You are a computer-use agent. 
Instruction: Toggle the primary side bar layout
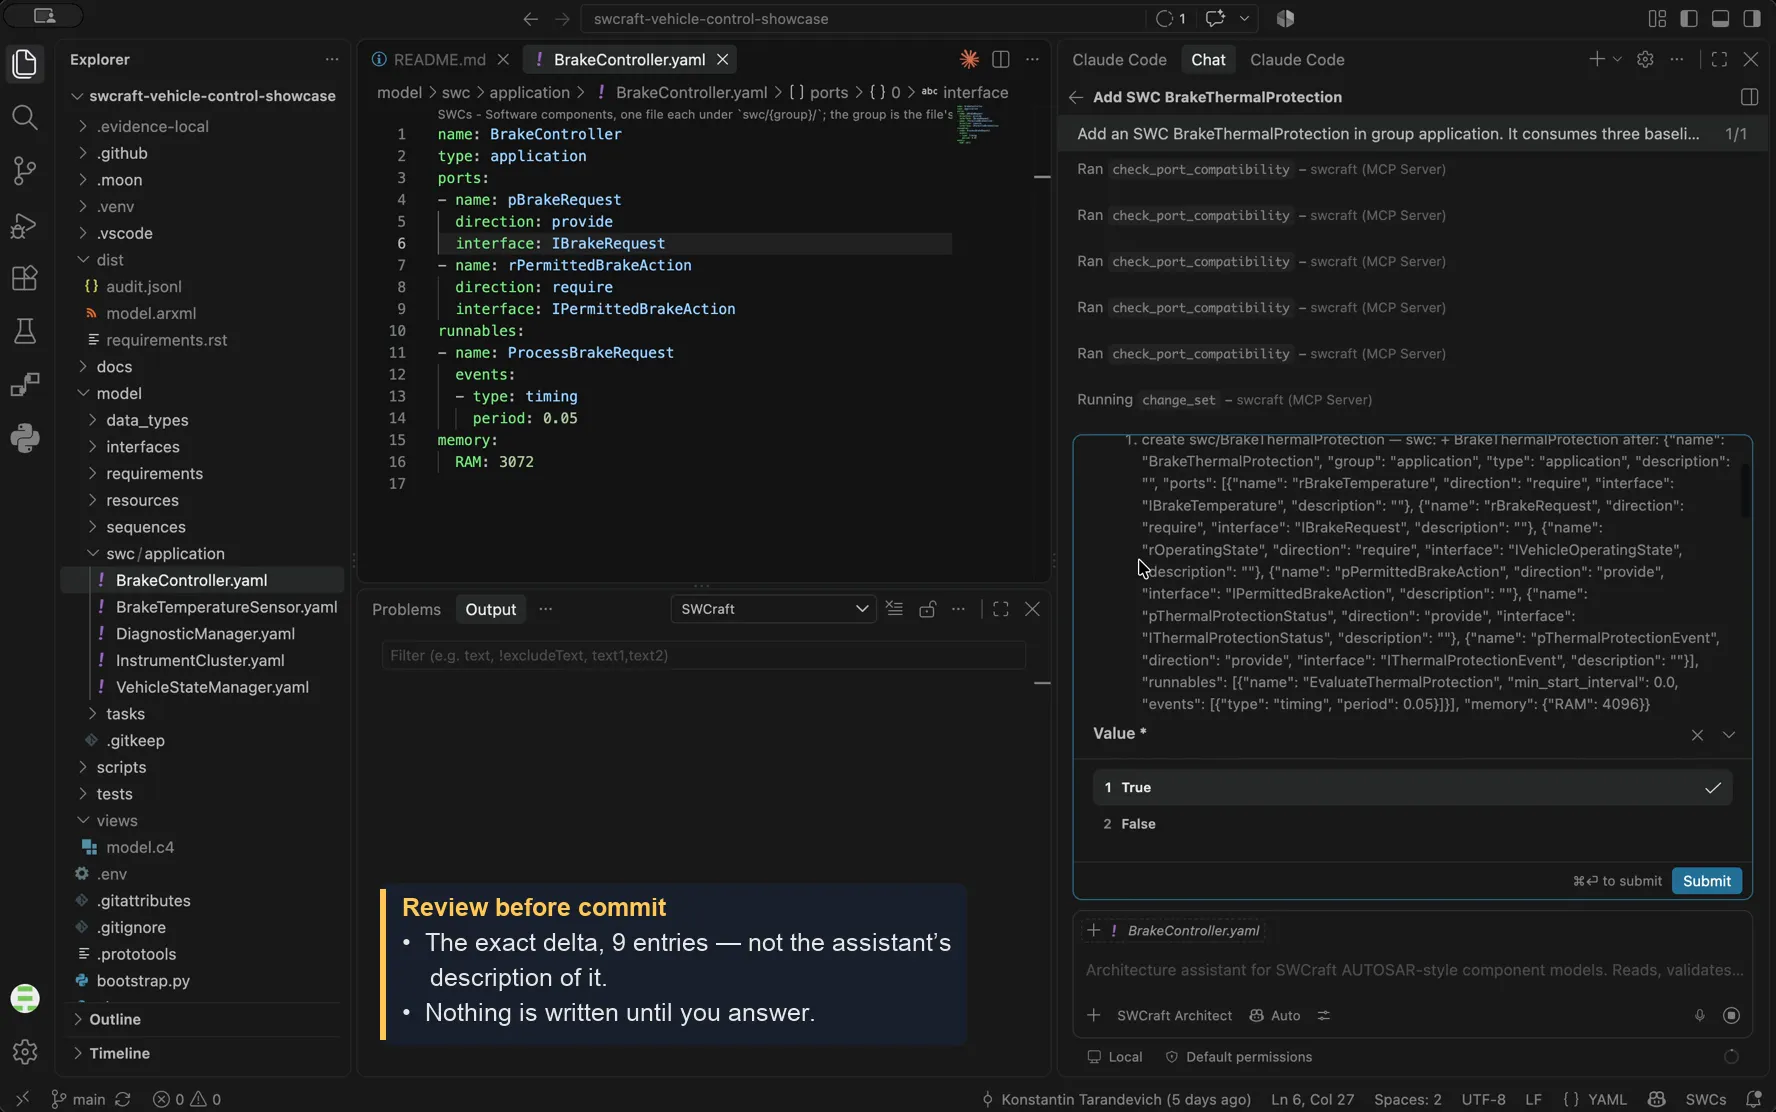click(1689, 19)
